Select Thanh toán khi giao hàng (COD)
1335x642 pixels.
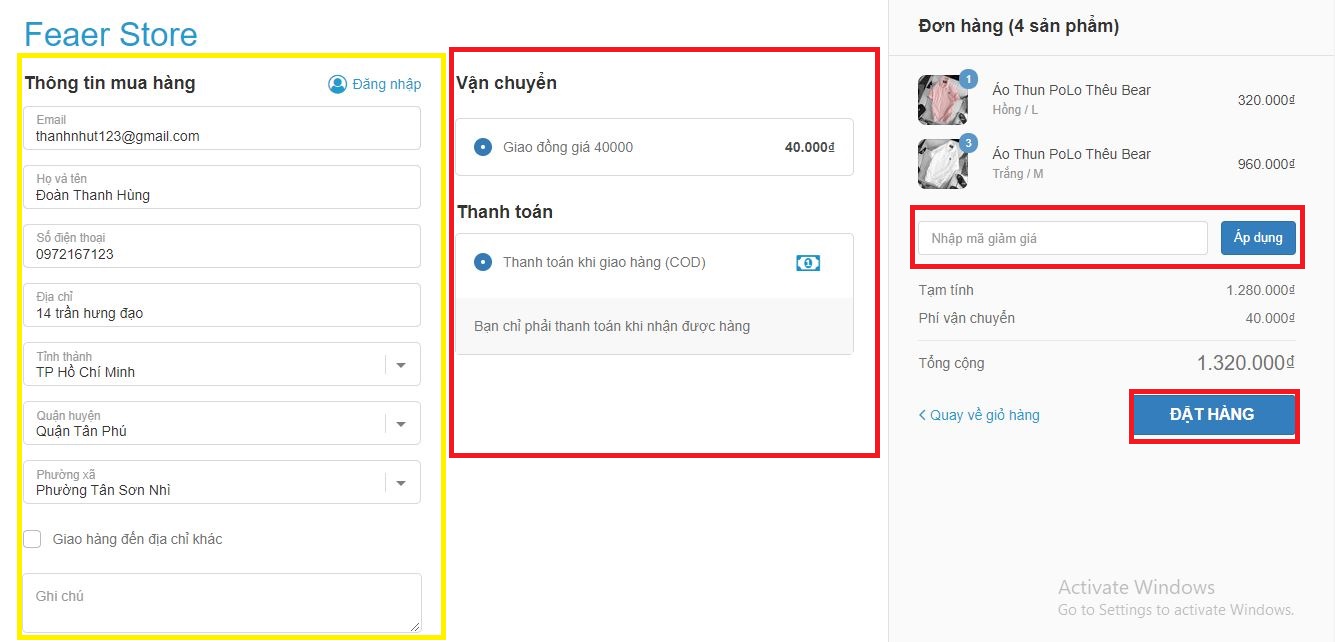click(x=483, y=262)
